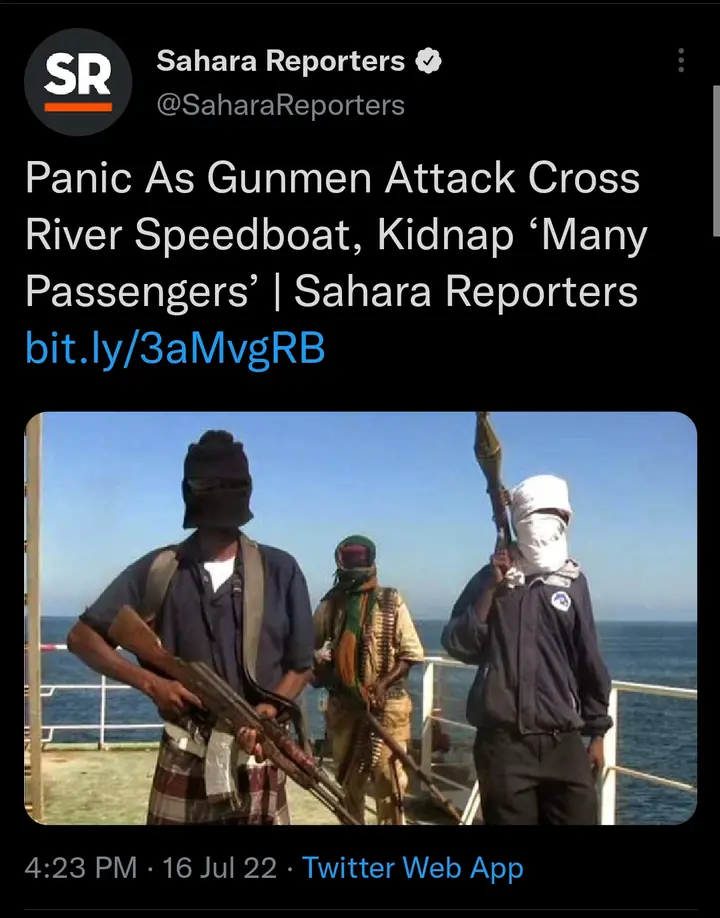Click the 4:23 PM timestamp
This screenshot has width=720, height=918.
[x=81, y=868]
